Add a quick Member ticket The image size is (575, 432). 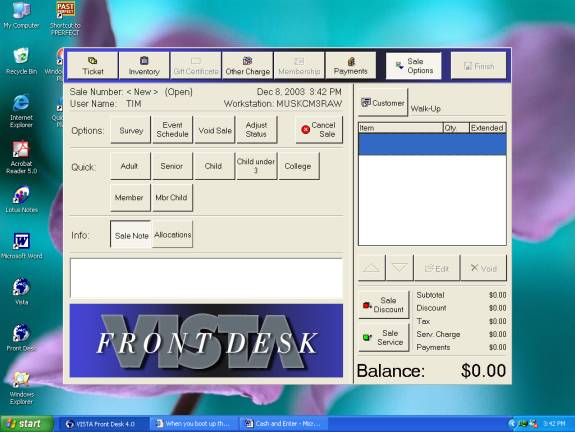click(x=130, y=197)
